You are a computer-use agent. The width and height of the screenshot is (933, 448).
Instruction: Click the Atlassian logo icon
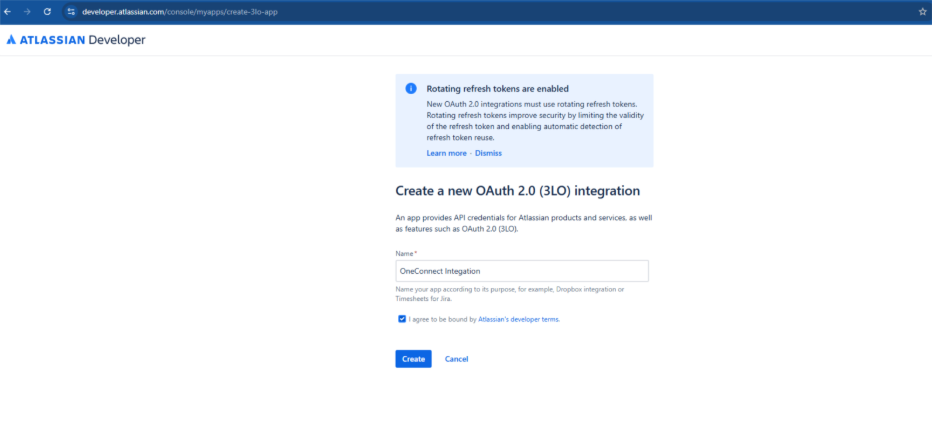point(11,40)
